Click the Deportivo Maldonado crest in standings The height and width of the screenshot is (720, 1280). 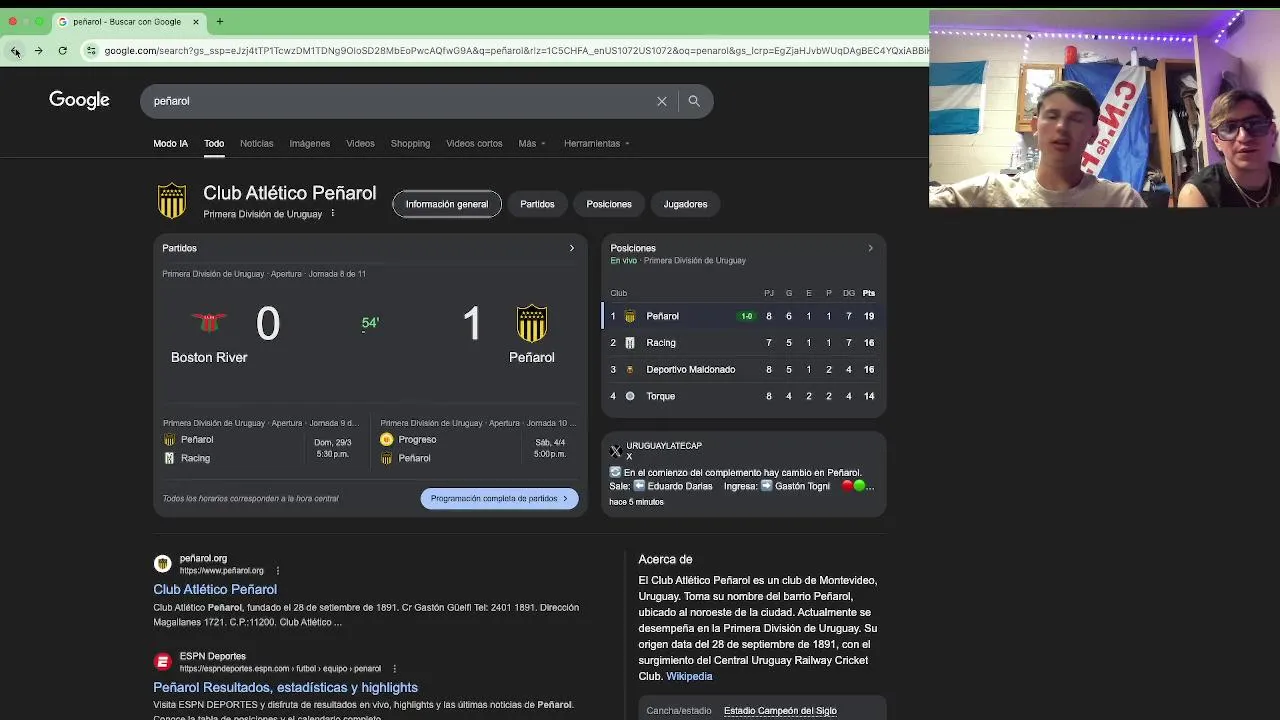630,369
